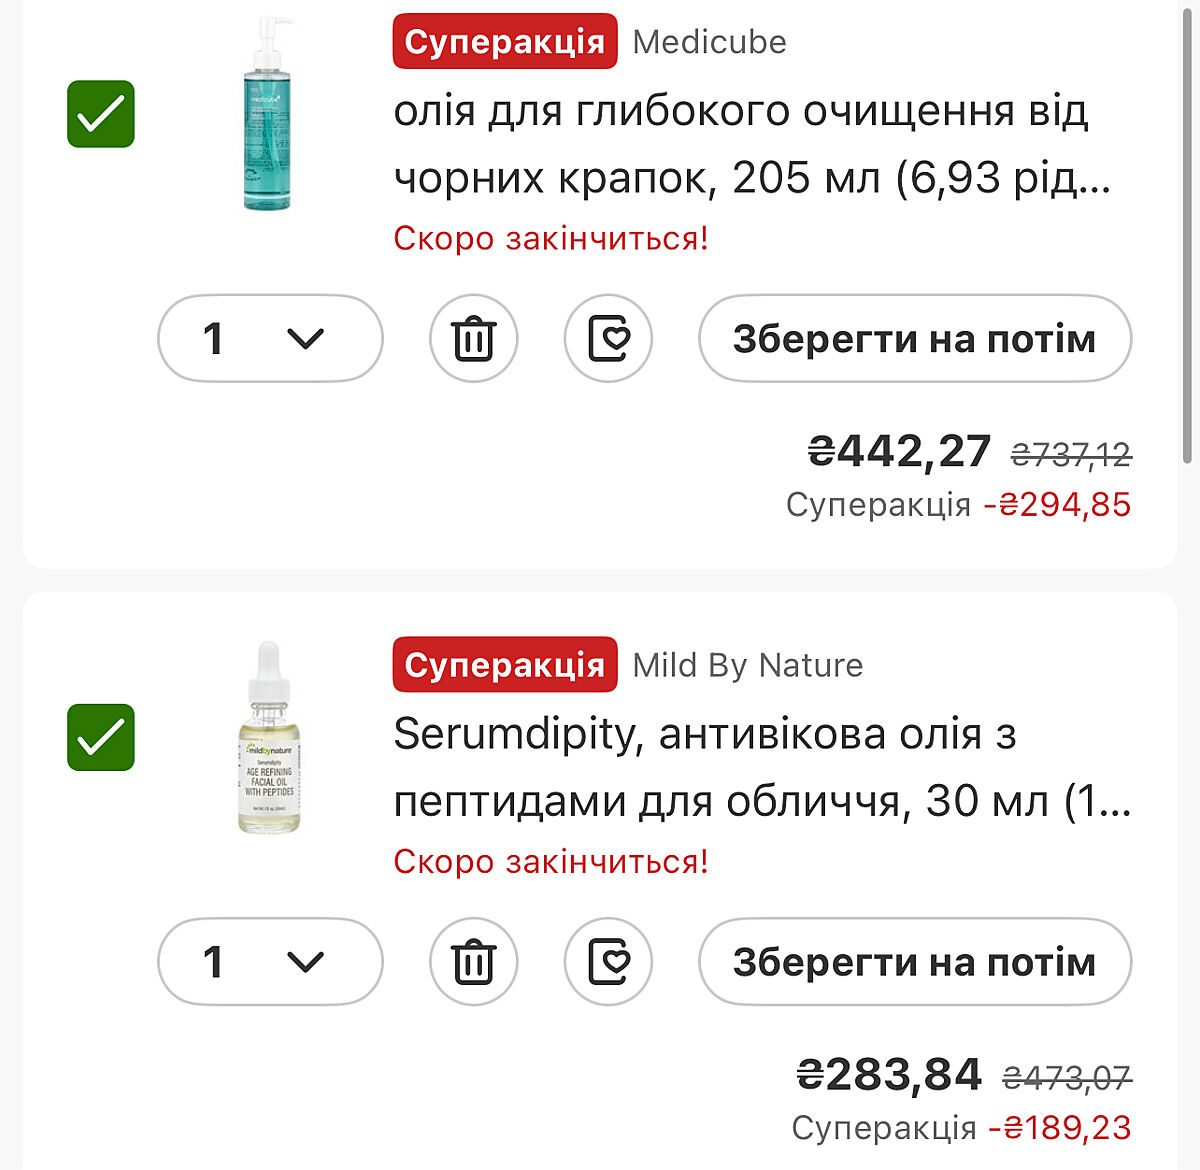Open quantity dropdown for Serumdipity facial oil

click(270, 961)
